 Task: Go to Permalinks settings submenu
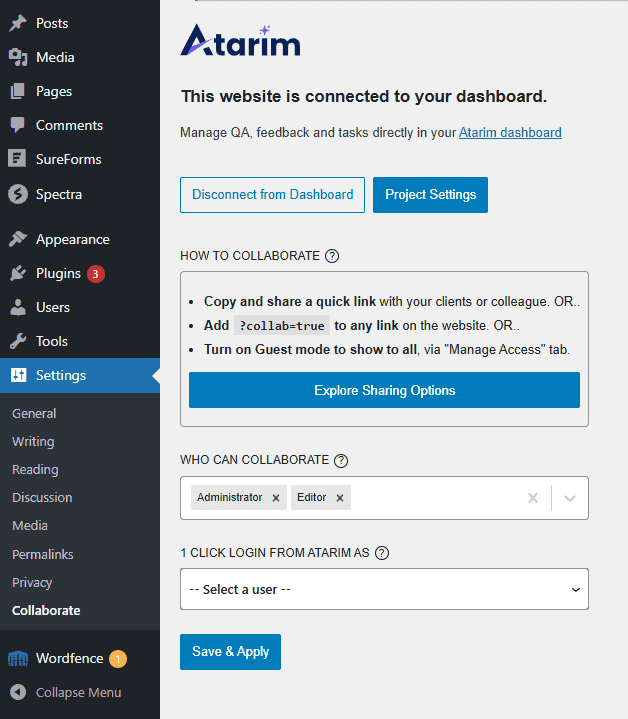(x=43, y=554)
